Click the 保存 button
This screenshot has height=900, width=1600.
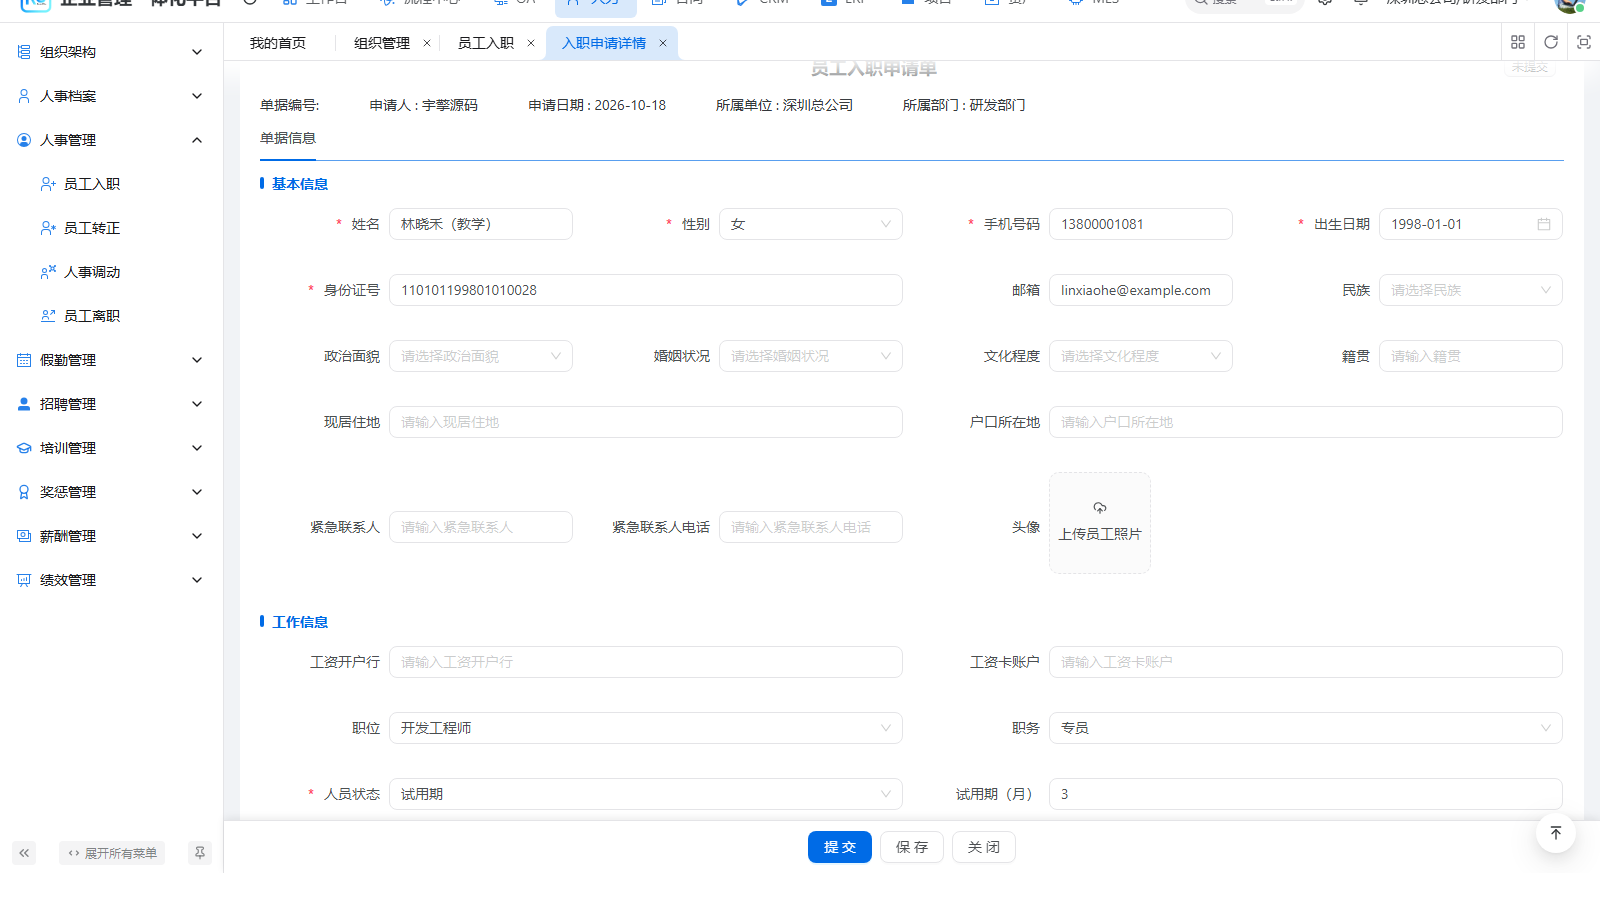pyautogui.click(x=912, y=847)
